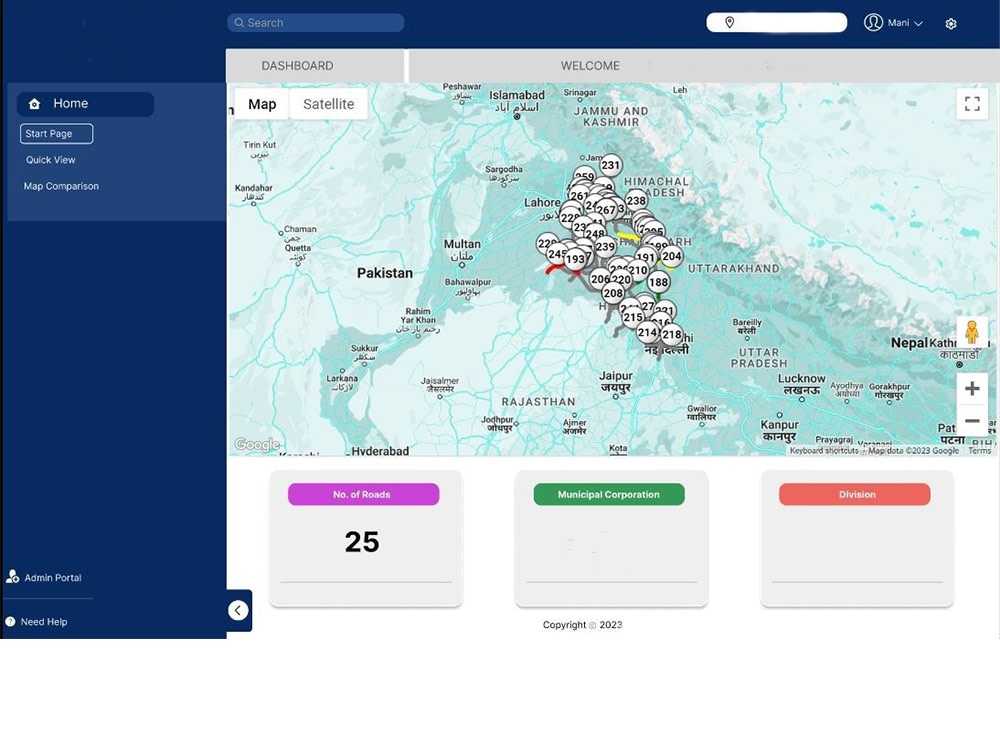Zoom out using the minus button
Image resolution: width=1000 pixels, height=750 pixels.
coord(972,421)
